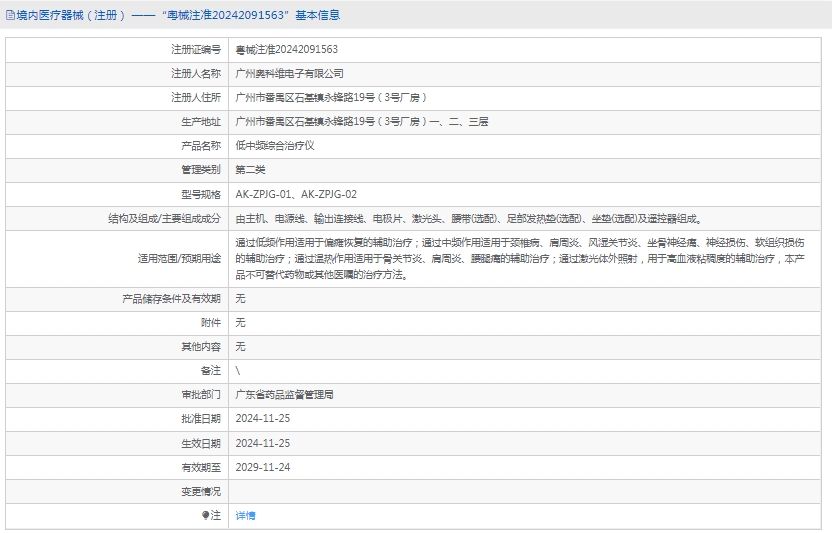832x533 pixels.
Task: Click the 结构及组成 description text
Action: (x=467, y=218)
